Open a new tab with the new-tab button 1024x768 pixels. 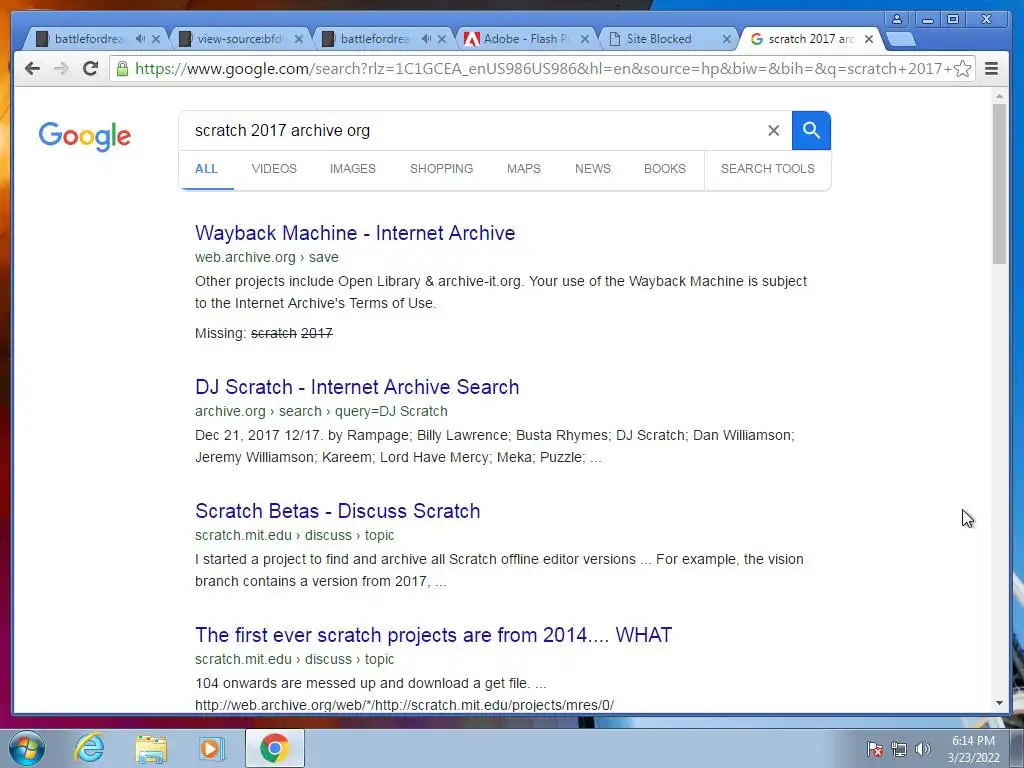click(x=901, y=39)
